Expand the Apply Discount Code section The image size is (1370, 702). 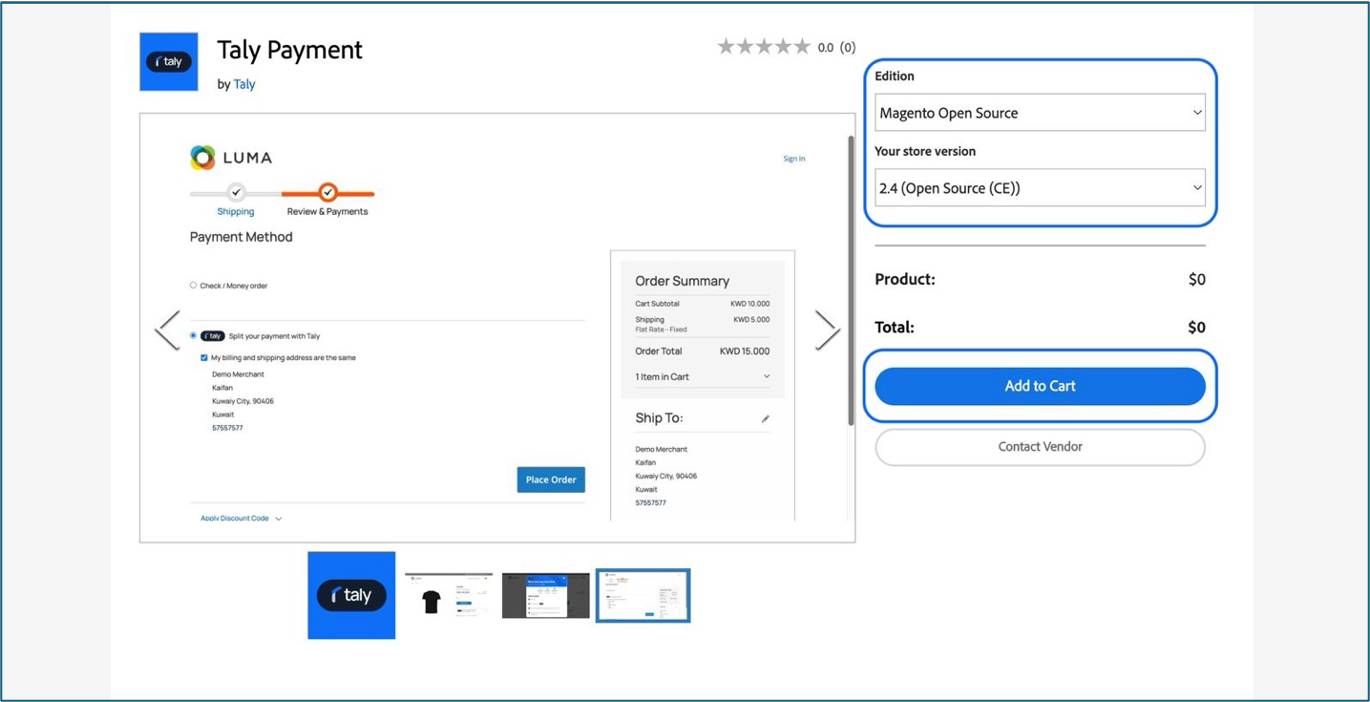241,518
